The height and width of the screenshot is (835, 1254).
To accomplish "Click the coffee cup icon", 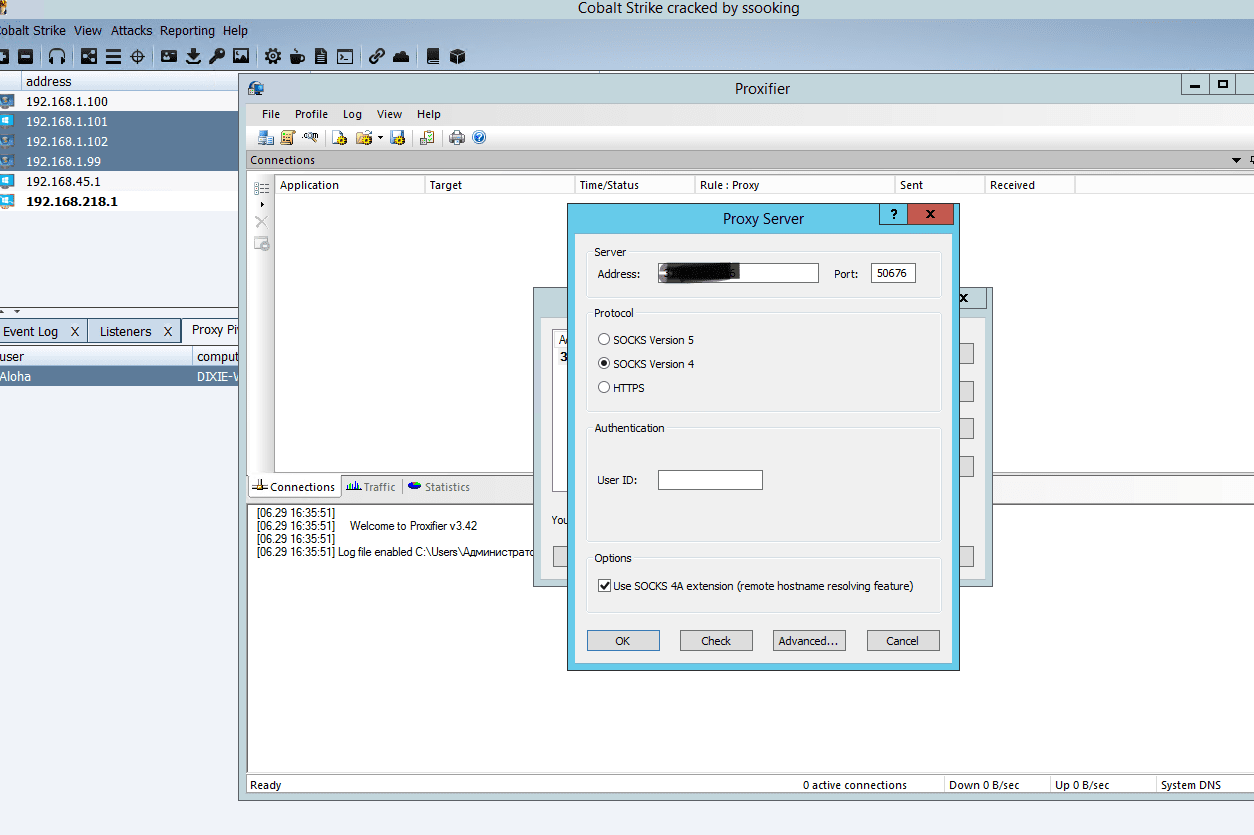I will click(x=297, y=56).
